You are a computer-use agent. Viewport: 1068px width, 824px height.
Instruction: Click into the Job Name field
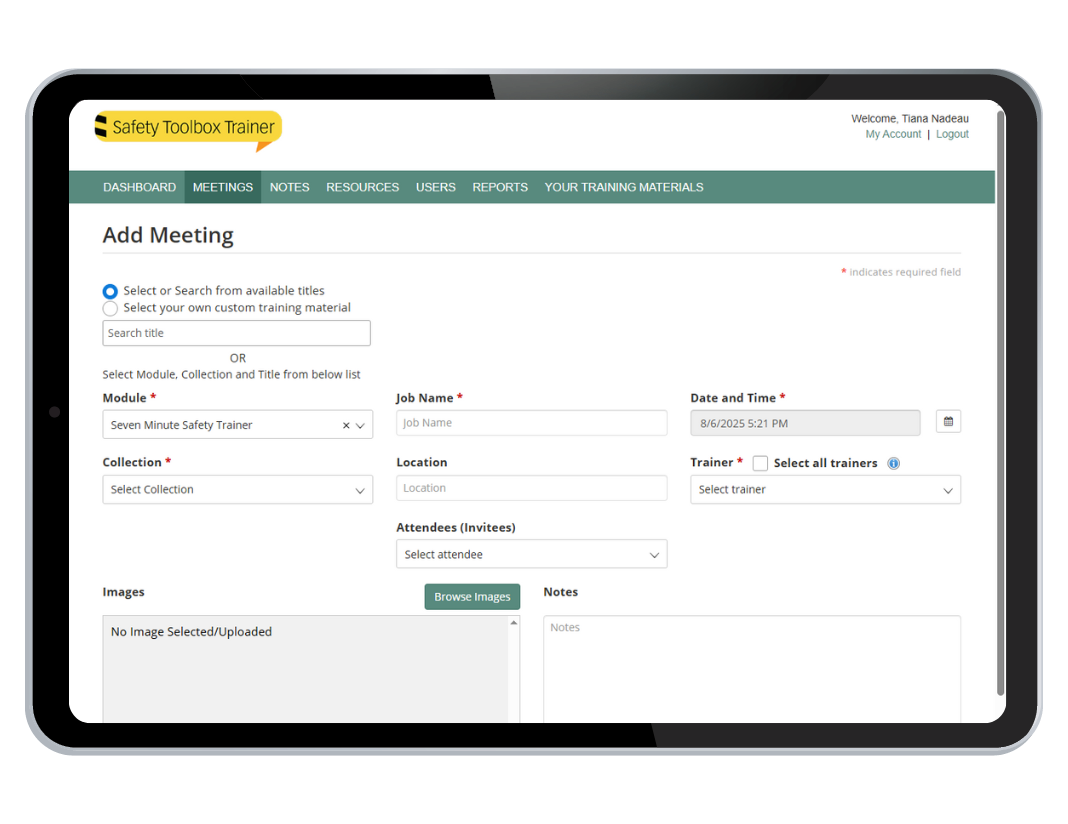click(x=531, y=423)
